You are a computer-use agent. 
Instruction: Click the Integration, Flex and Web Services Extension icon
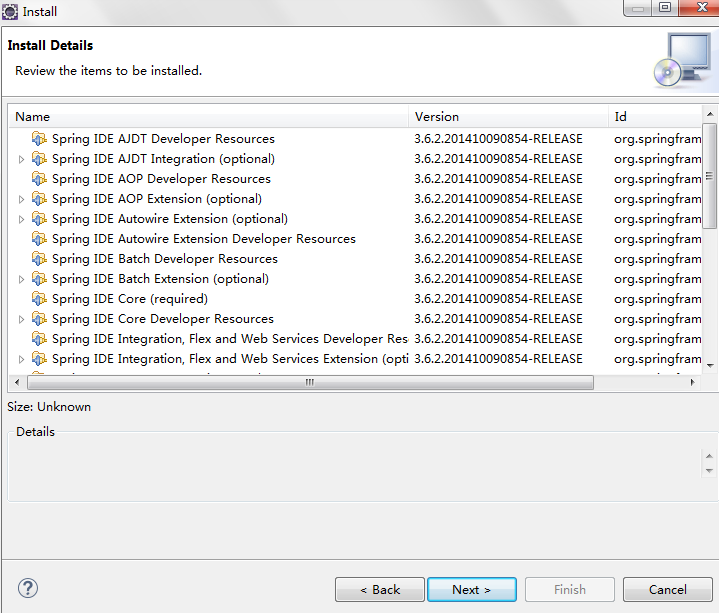pos(39,359)
